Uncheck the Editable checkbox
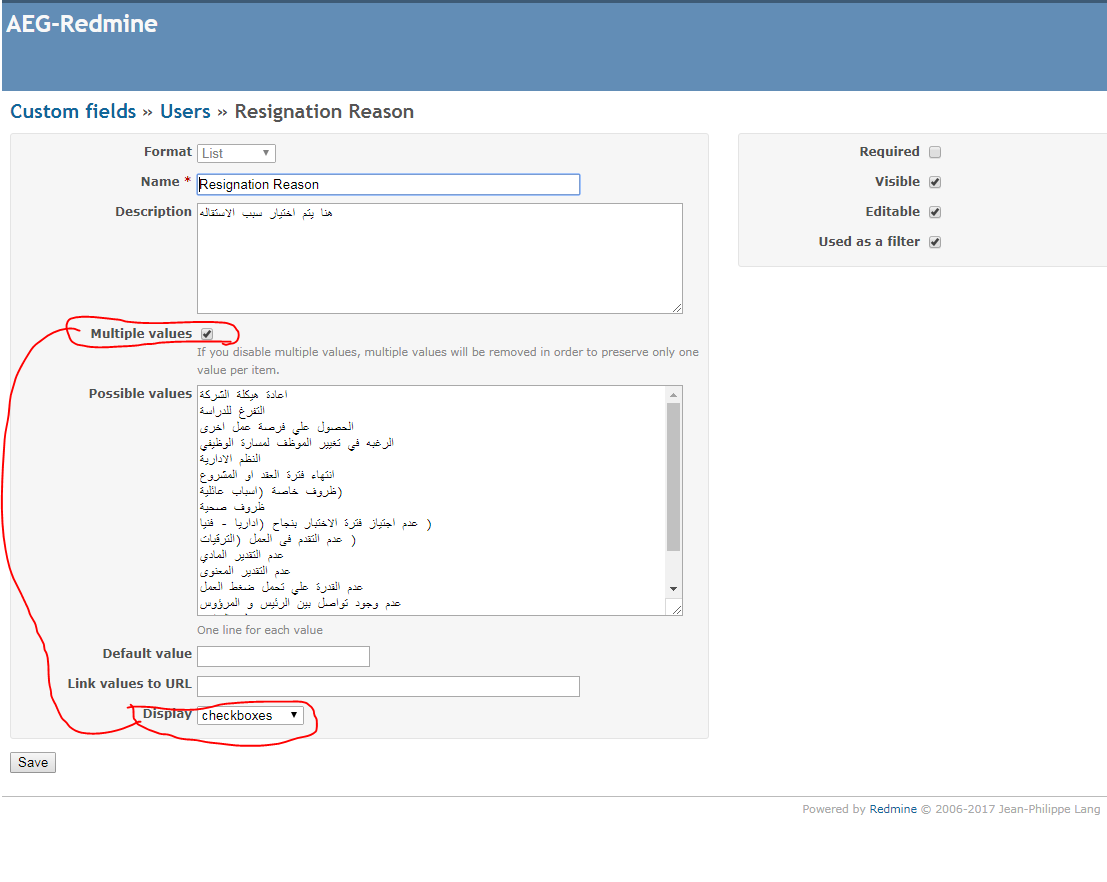This screenshot has height=882, width=1107. (935, 212)
